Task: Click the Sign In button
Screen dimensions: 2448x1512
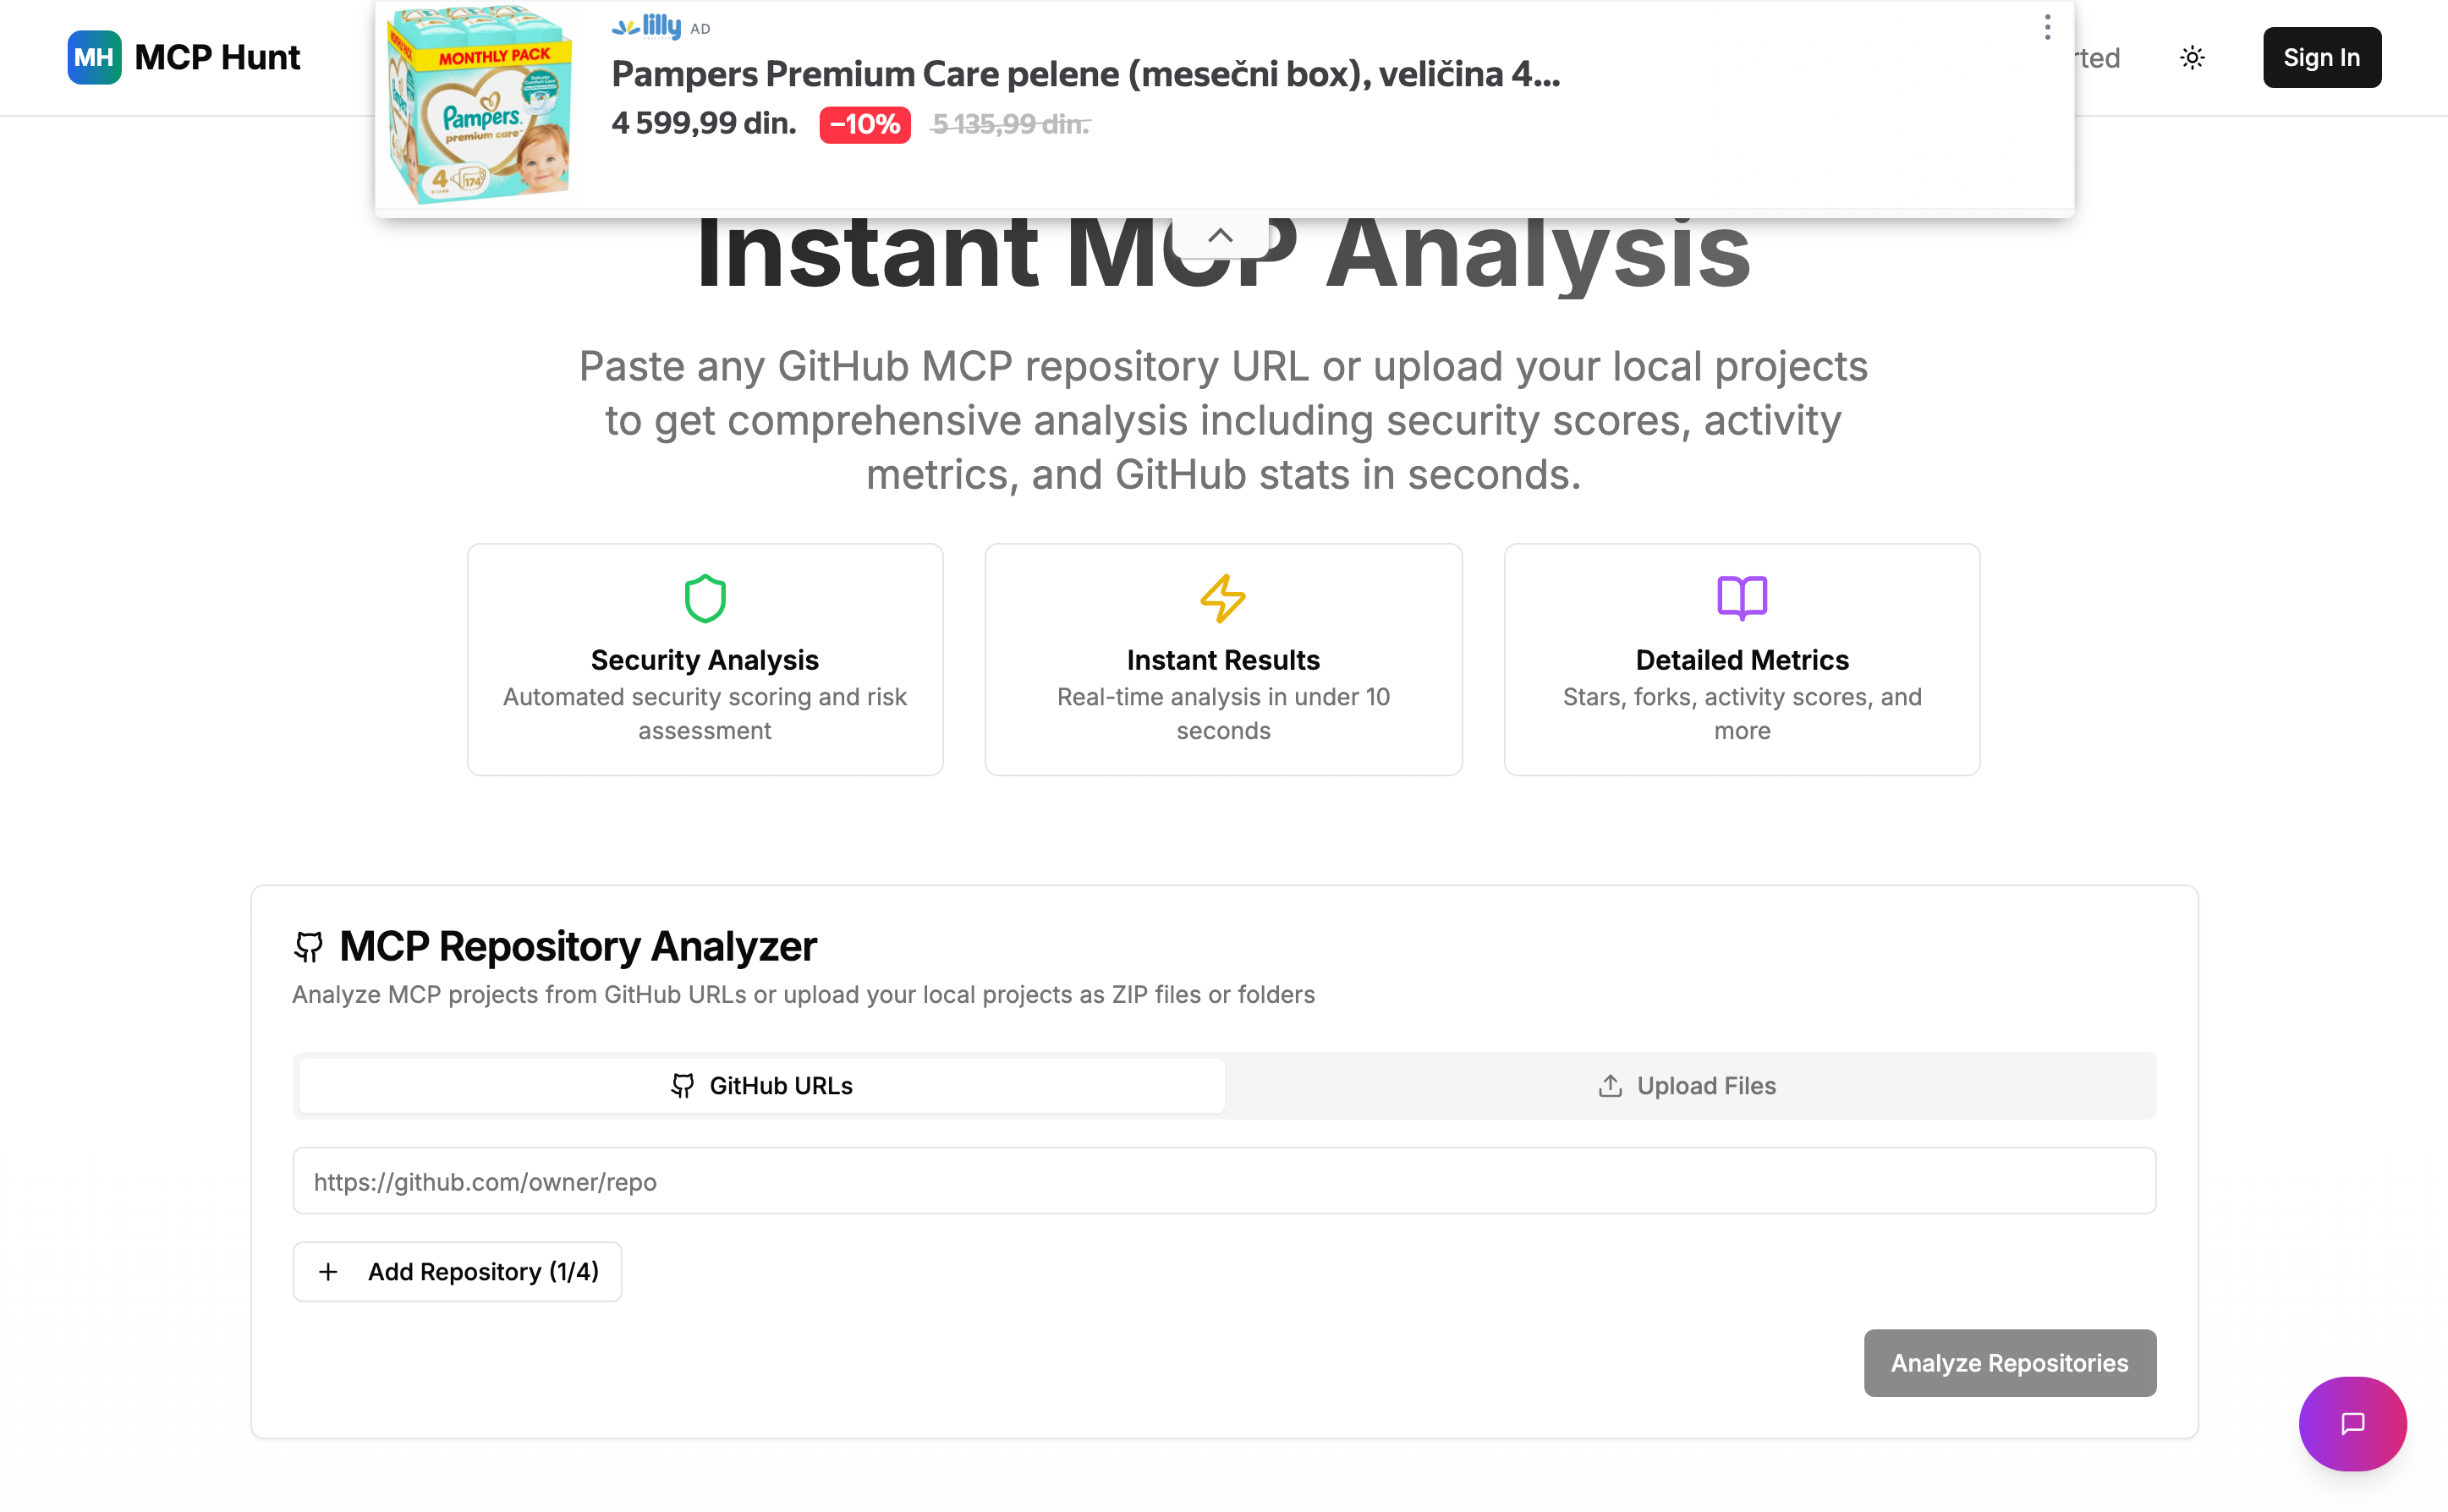Action: [x=2321, y=58]
